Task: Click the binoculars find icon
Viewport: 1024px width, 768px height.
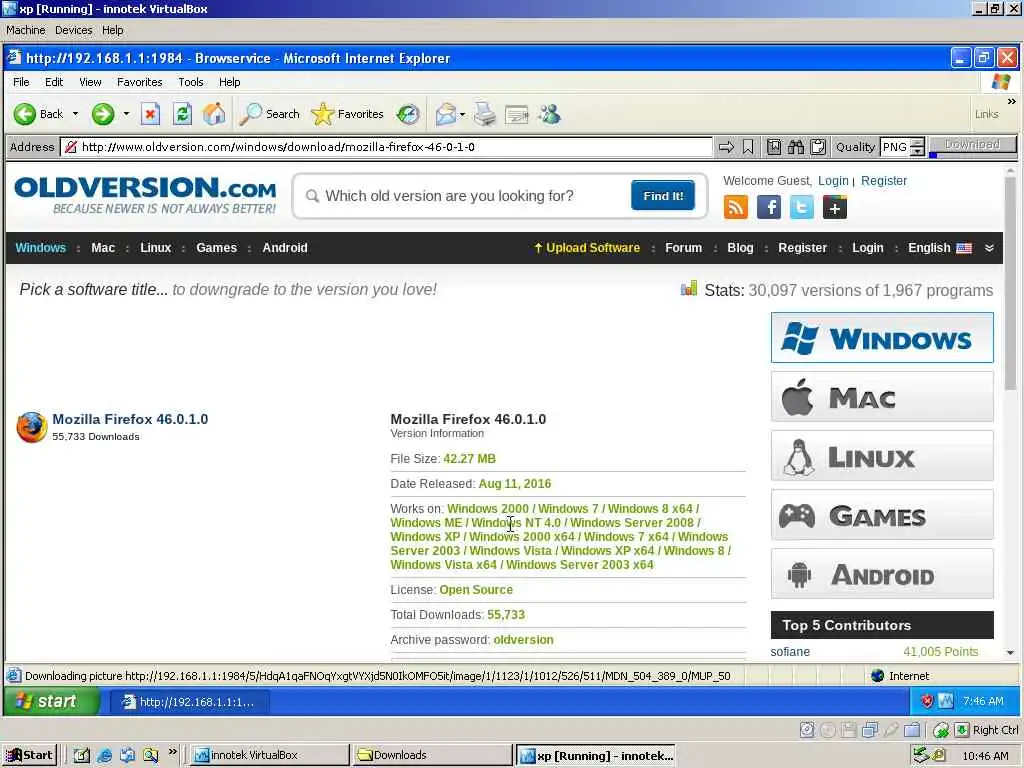Action: click(795, 147)
